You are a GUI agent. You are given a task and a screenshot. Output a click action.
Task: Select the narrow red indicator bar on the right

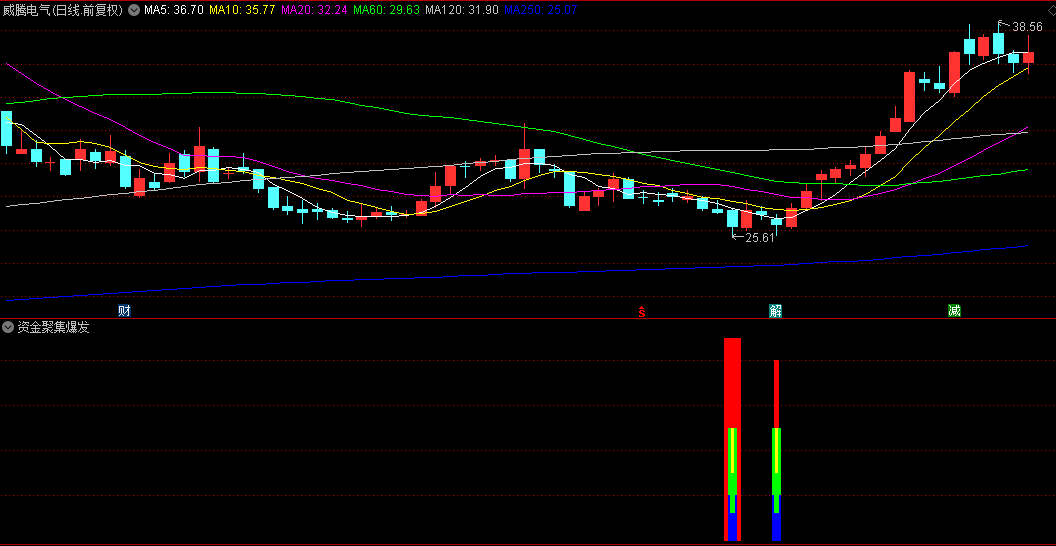click(x=777, y=394)
